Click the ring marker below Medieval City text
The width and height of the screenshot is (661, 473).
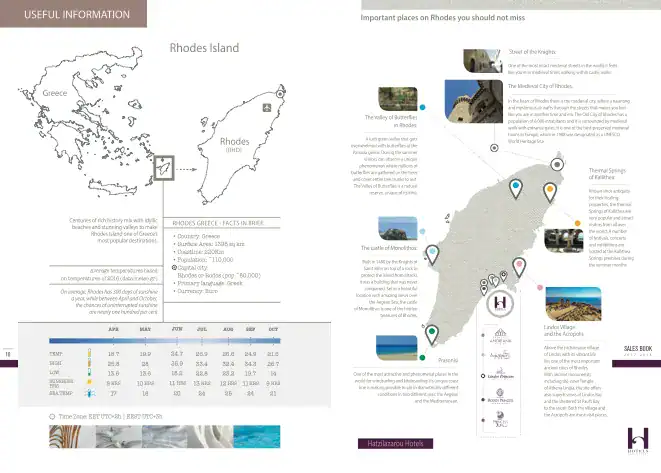(x=494, y=148)
